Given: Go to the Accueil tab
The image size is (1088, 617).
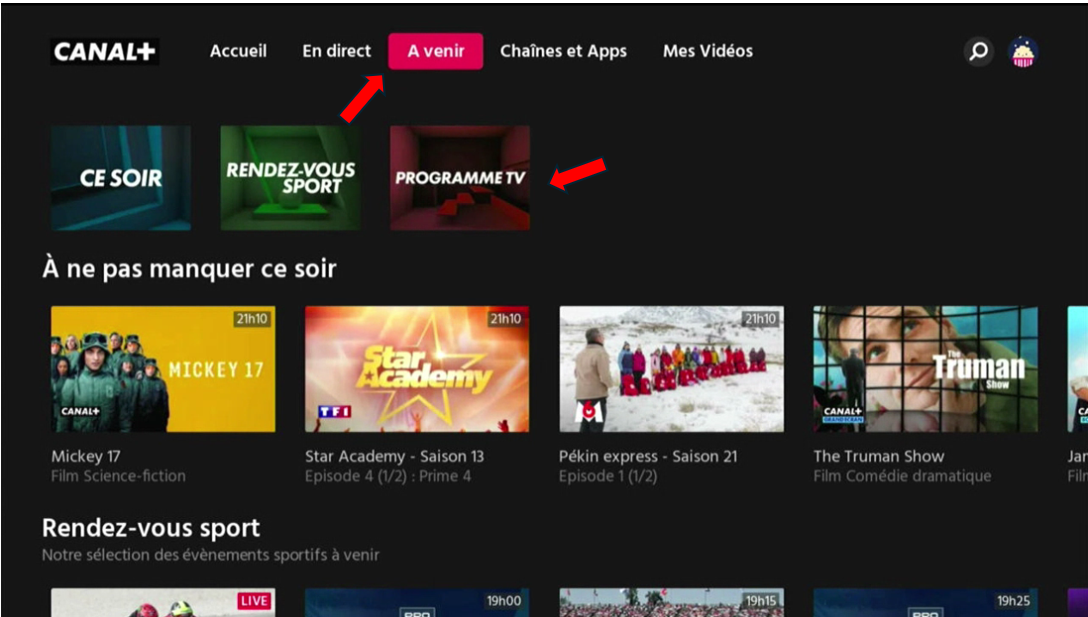Looking at the screenshot, I should (238, 51).
